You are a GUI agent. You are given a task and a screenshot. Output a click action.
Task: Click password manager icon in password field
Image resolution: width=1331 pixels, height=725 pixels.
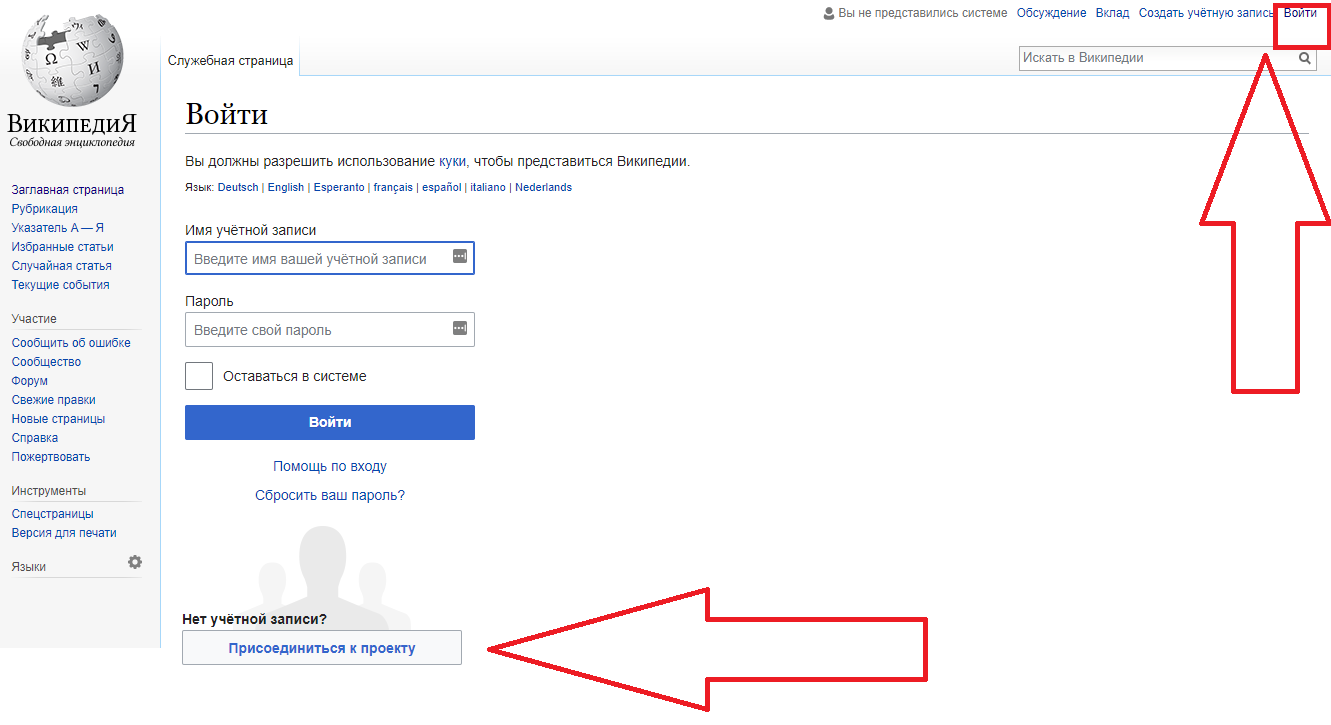(x=459, y=328)
